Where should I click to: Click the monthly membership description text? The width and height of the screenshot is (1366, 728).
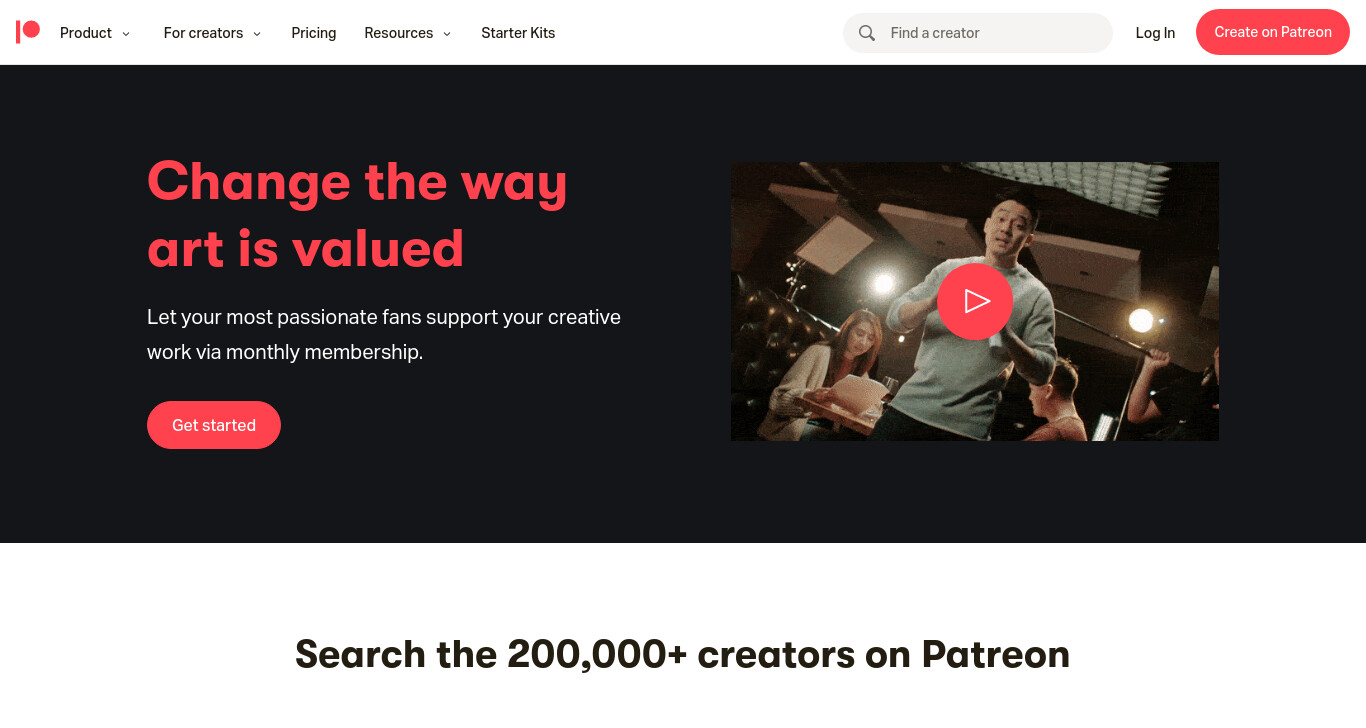pyautogui.click(x=384, y=334)
